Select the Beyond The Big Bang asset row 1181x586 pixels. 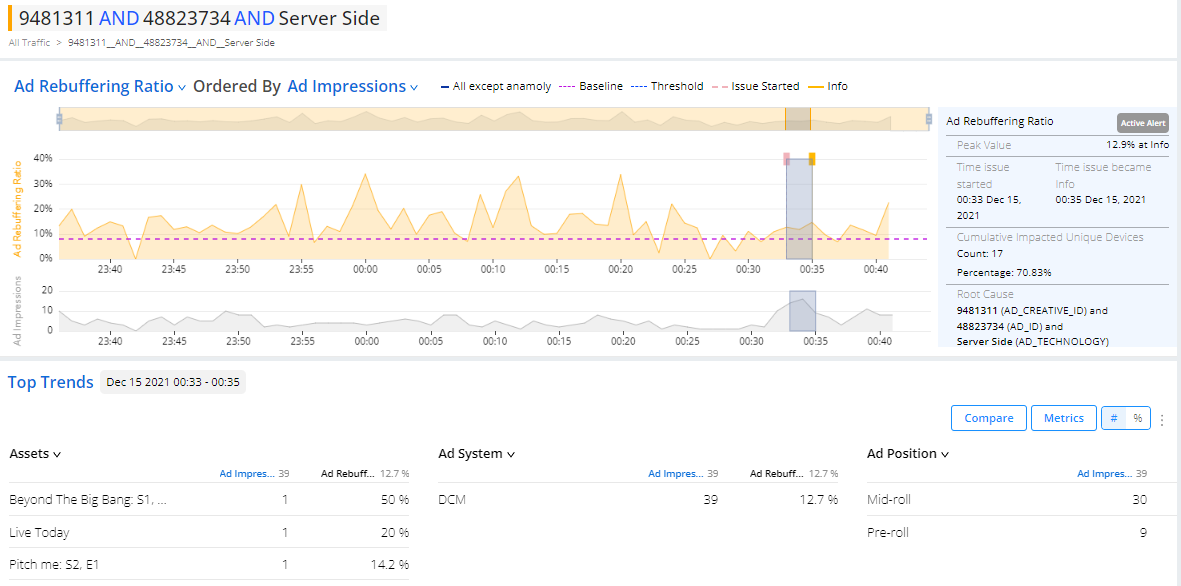pyautogui.click(x=209, y=499)
